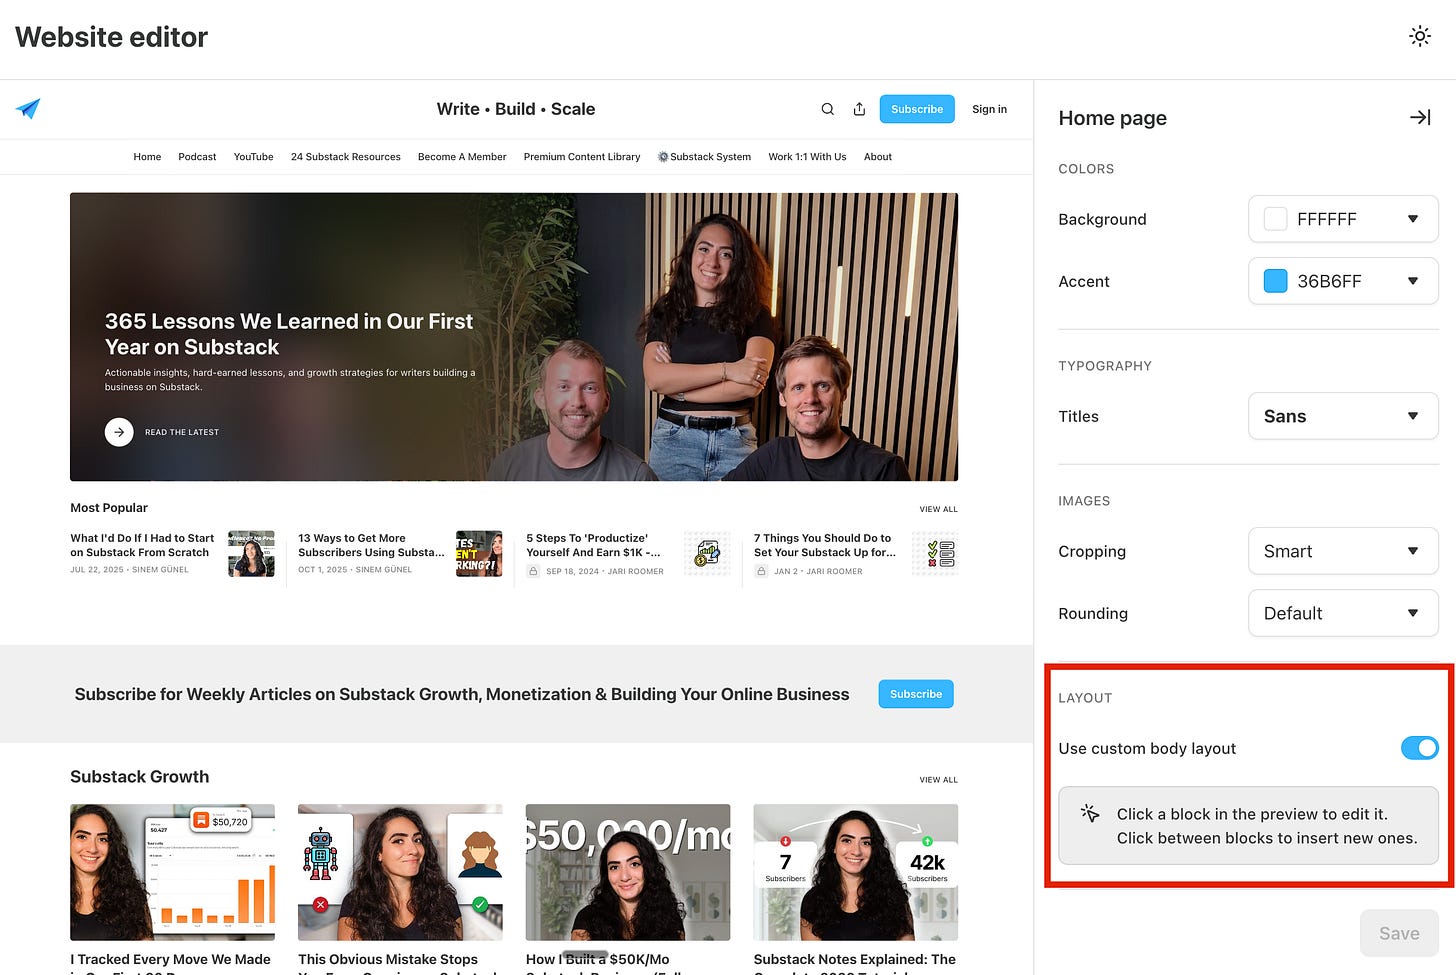Select the Most Popular section heading
Image resolution: width=1456 pixels, height=975 pixels.
(x=109, y=508)
